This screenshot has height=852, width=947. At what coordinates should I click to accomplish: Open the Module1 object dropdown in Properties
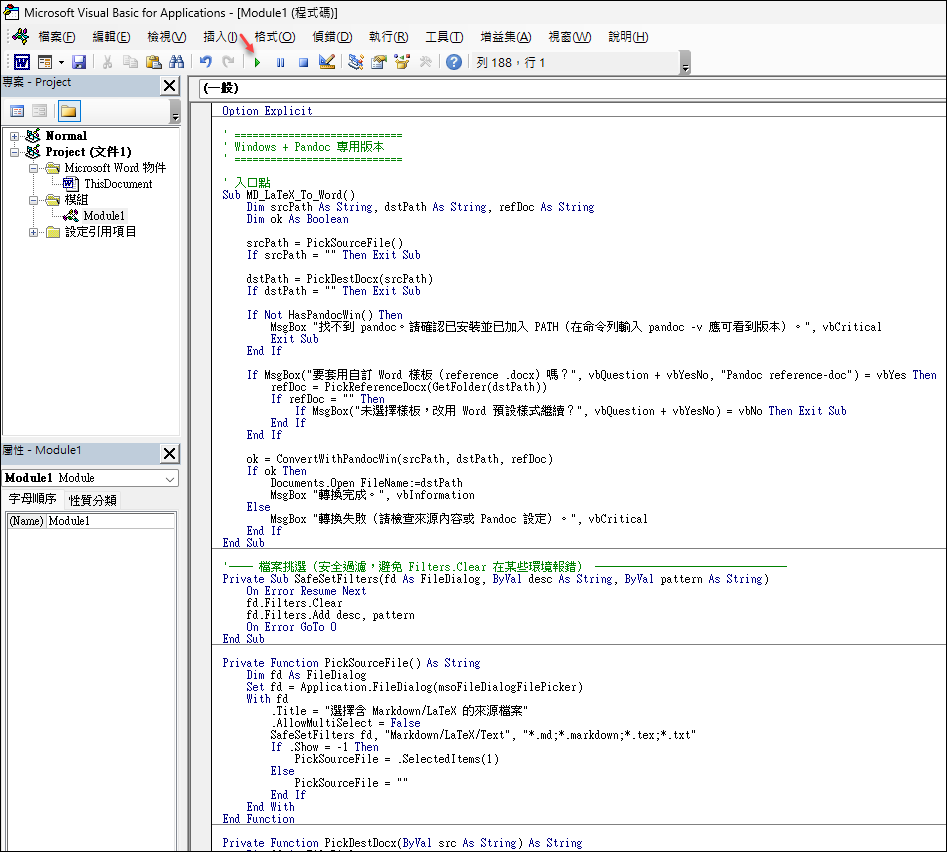pos(169,478)
